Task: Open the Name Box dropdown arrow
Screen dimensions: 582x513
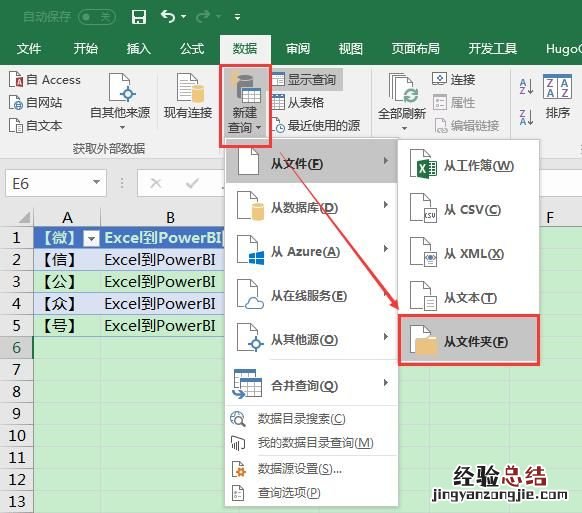Action: coord(97,182)
